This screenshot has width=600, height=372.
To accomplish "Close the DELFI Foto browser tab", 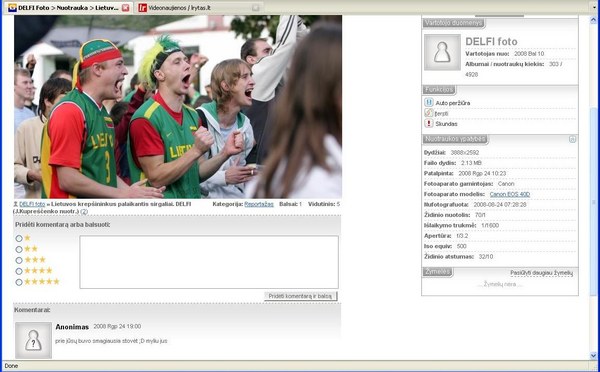I will pyautogui.click(x=126, y=8).
